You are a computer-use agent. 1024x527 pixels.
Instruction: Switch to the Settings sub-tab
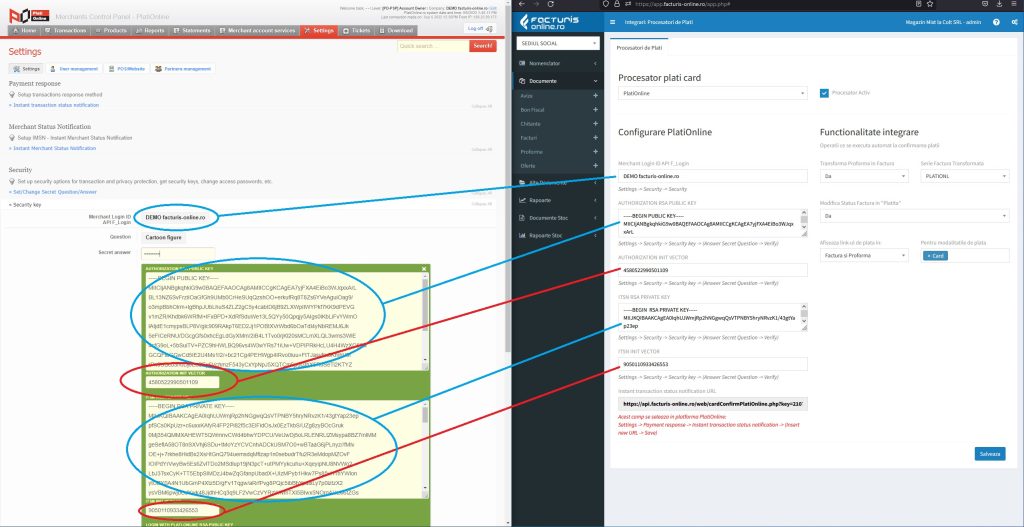(x=27, y=69)
